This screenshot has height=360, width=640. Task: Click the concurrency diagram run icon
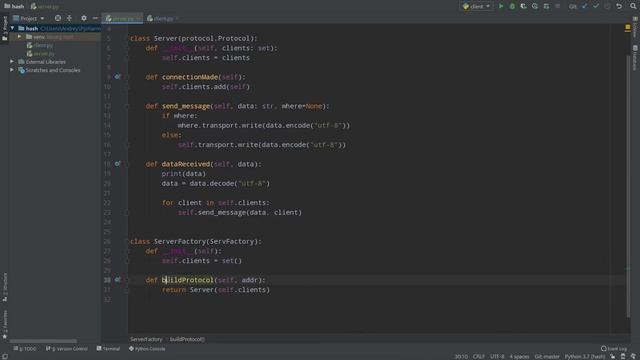click(547, 6)
